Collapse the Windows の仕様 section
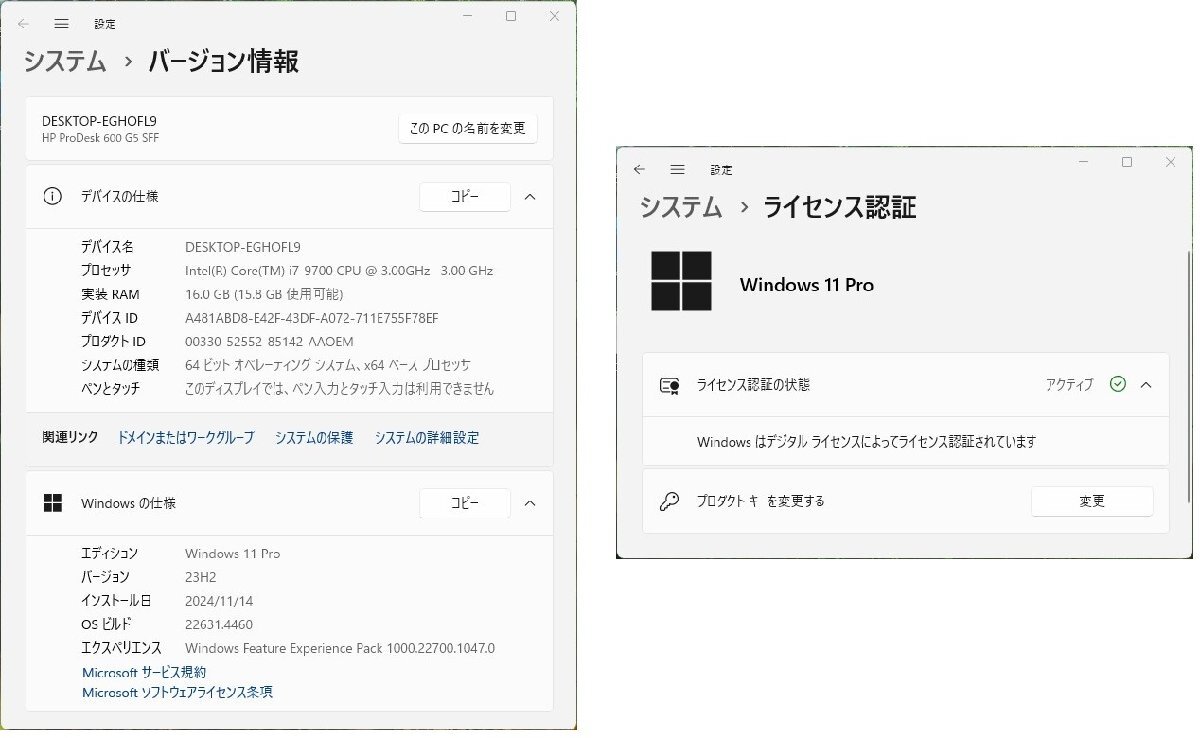Image resolution: width=1200 pixels, height=738 pixels. pyautogui.click(x=531, y=503)
